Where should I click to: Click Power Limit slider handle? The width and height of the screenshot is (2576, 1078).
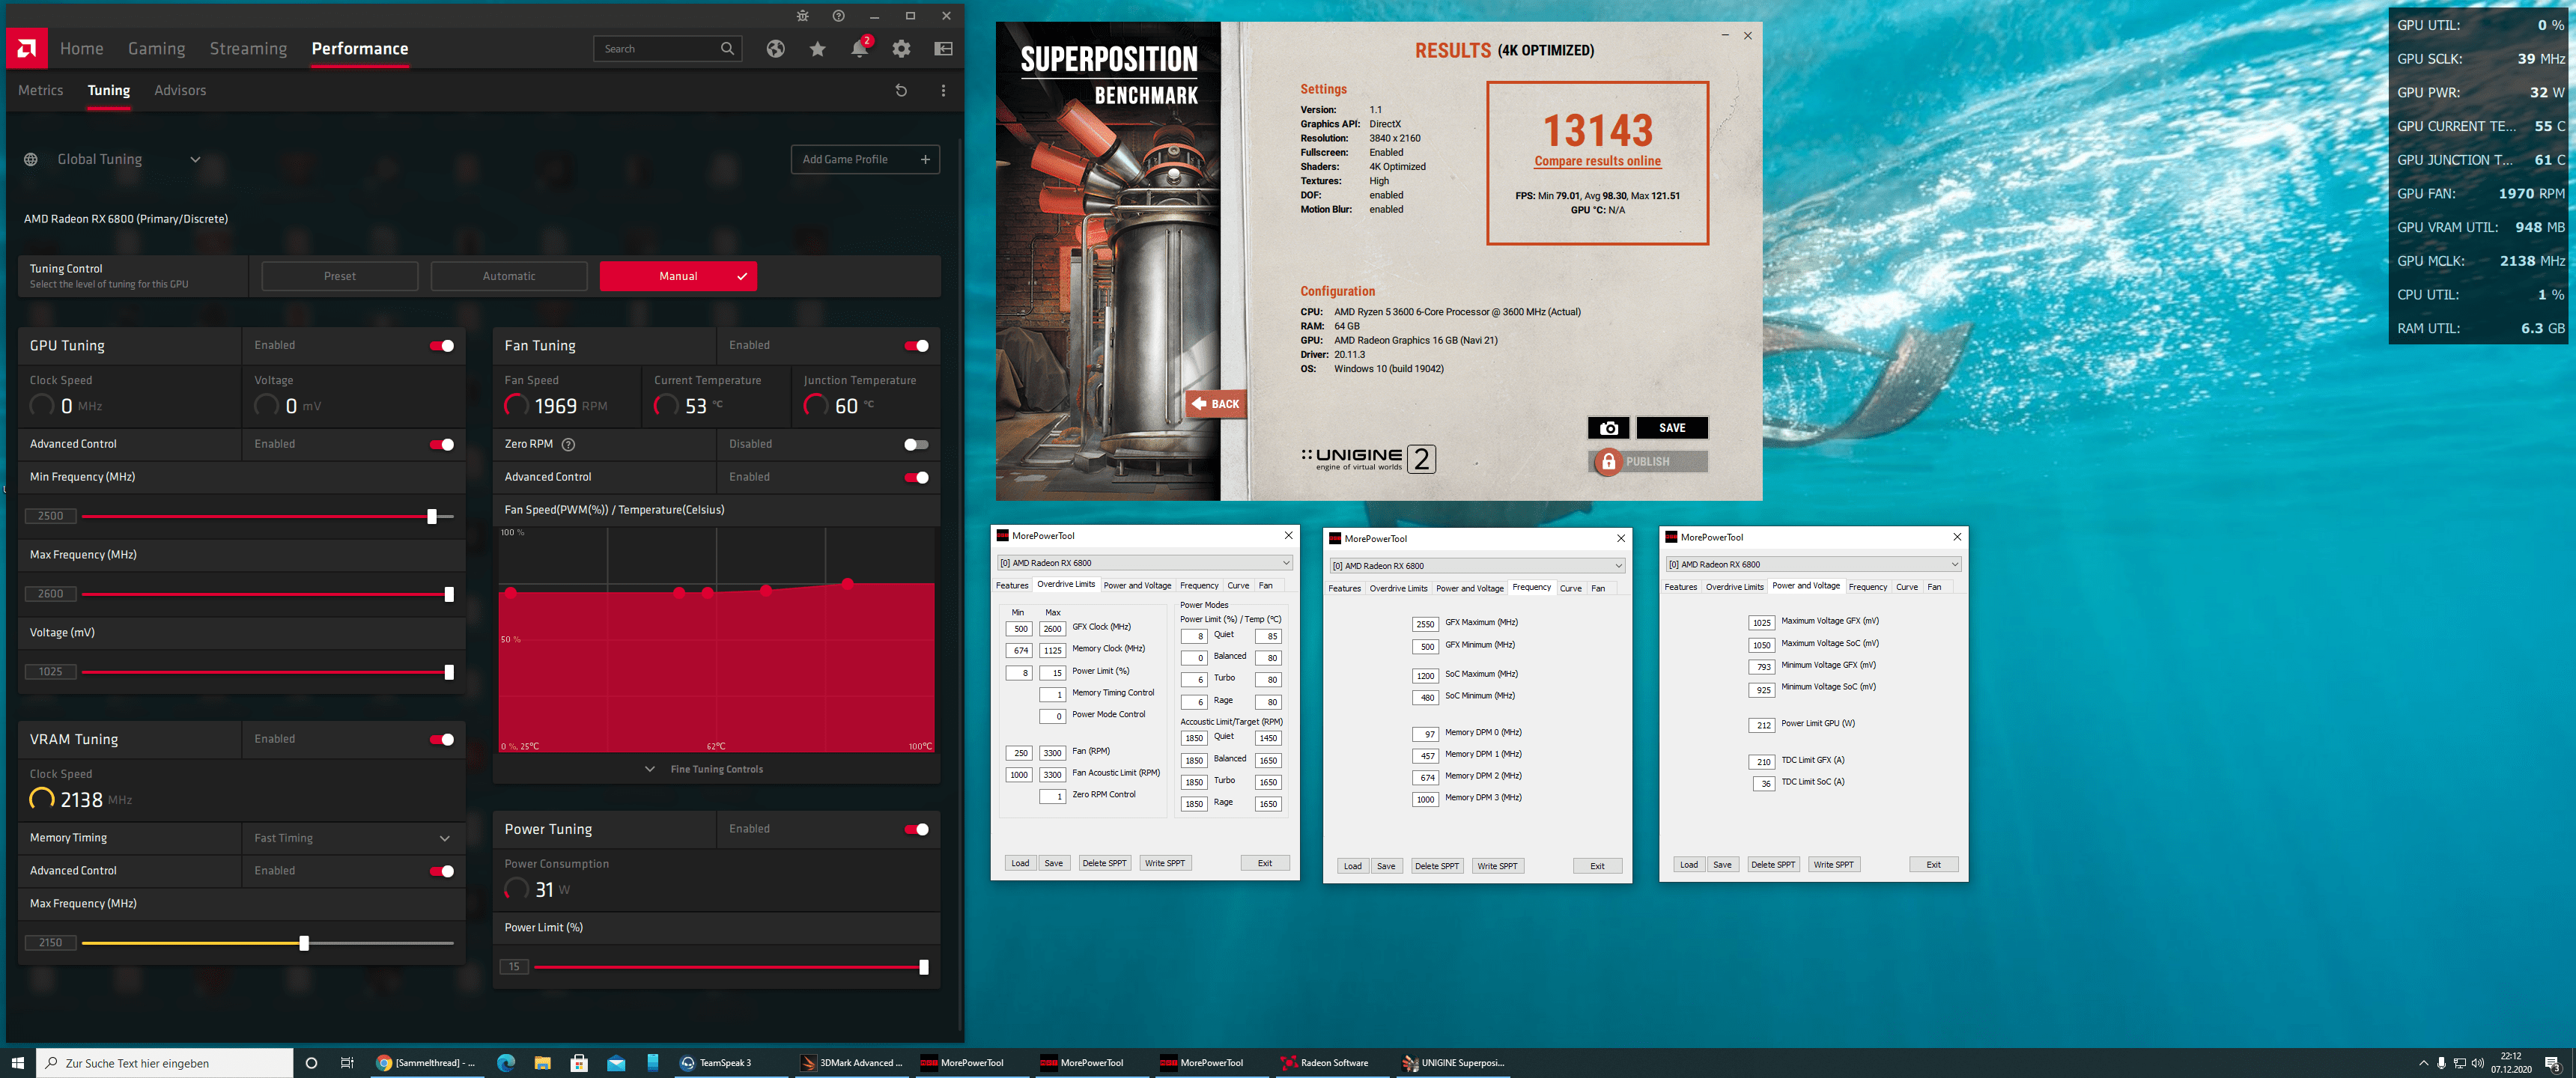923,967
